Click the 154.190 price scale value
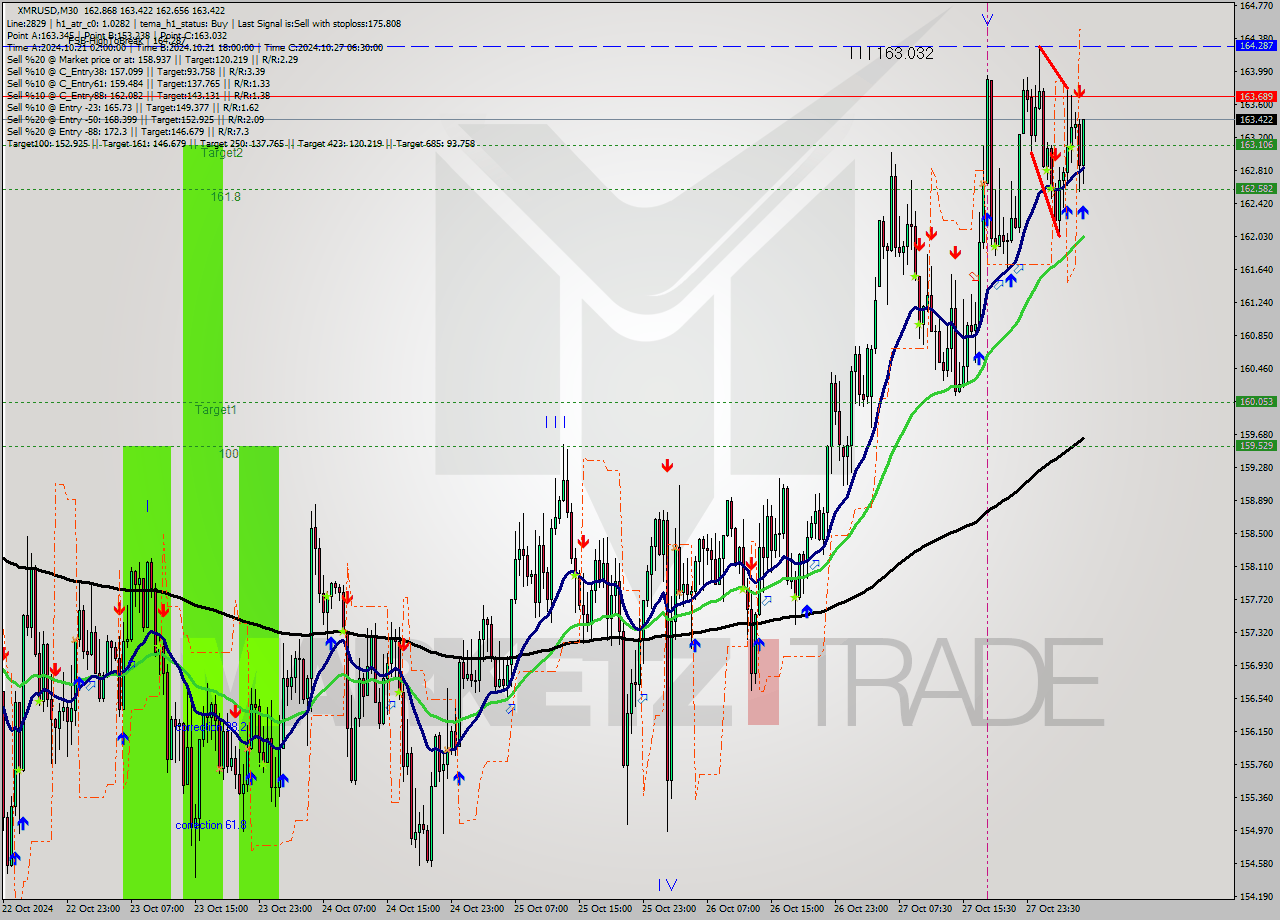 1256,896
